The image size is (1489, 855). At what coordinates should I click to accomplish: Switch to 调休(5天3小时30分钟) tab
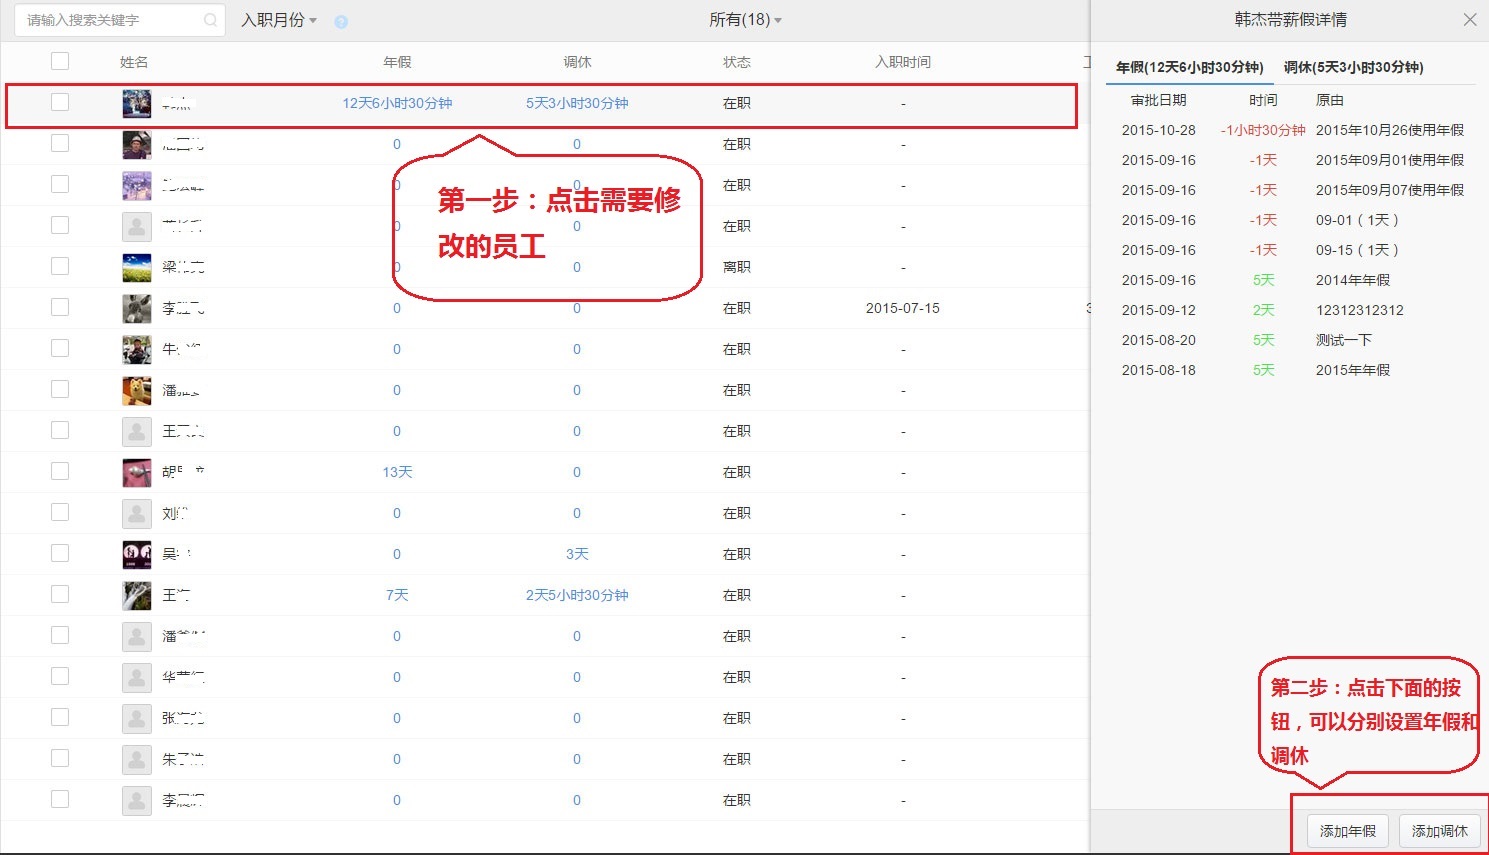[1353, 67]
